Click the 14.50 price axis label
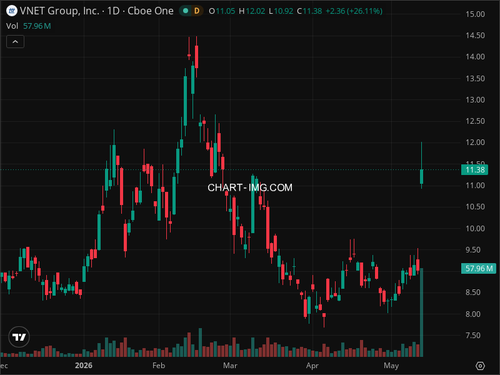The image size is (500, 375). pyautogui.click(x=475, y=35)
